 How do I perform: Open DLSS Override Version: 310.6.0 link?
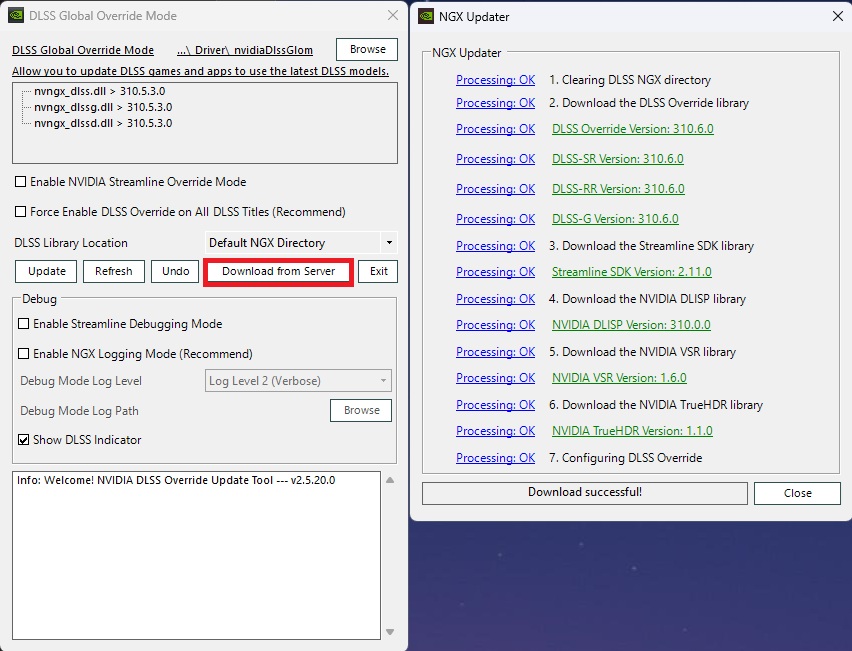pyautogui.click(x=632, y=129)
